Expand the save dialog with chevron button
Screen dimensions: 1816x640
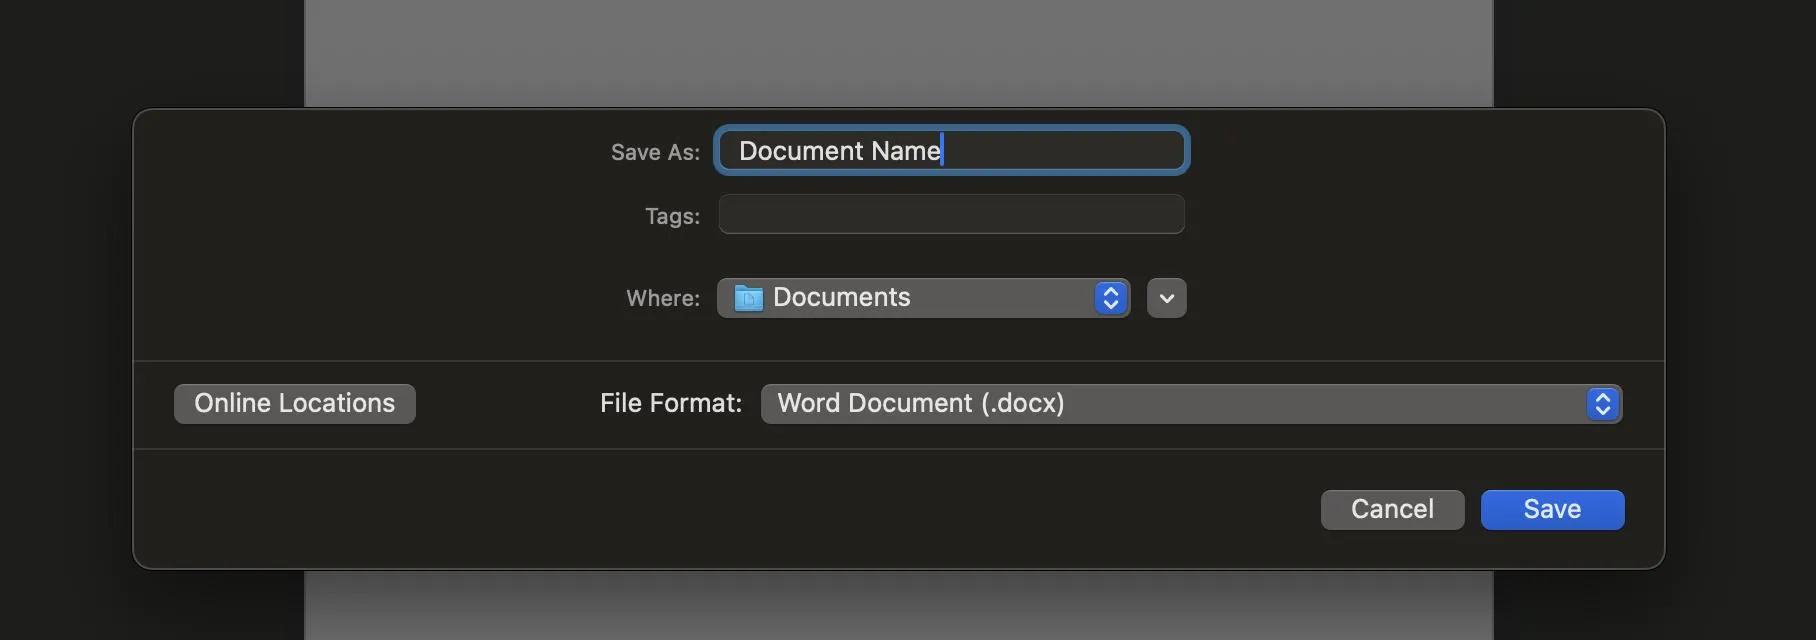point(1166,298)
